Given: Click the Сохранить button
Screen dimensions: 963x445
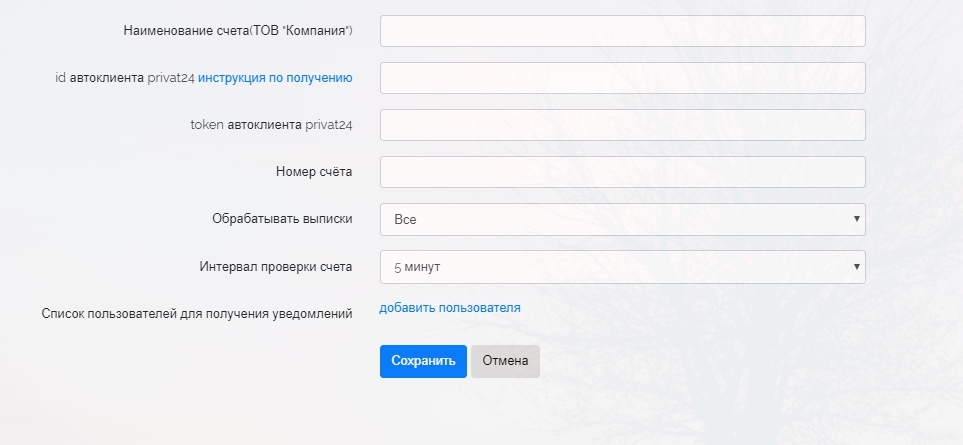Looking at the screenshot, I should click(x=423, y=361).
